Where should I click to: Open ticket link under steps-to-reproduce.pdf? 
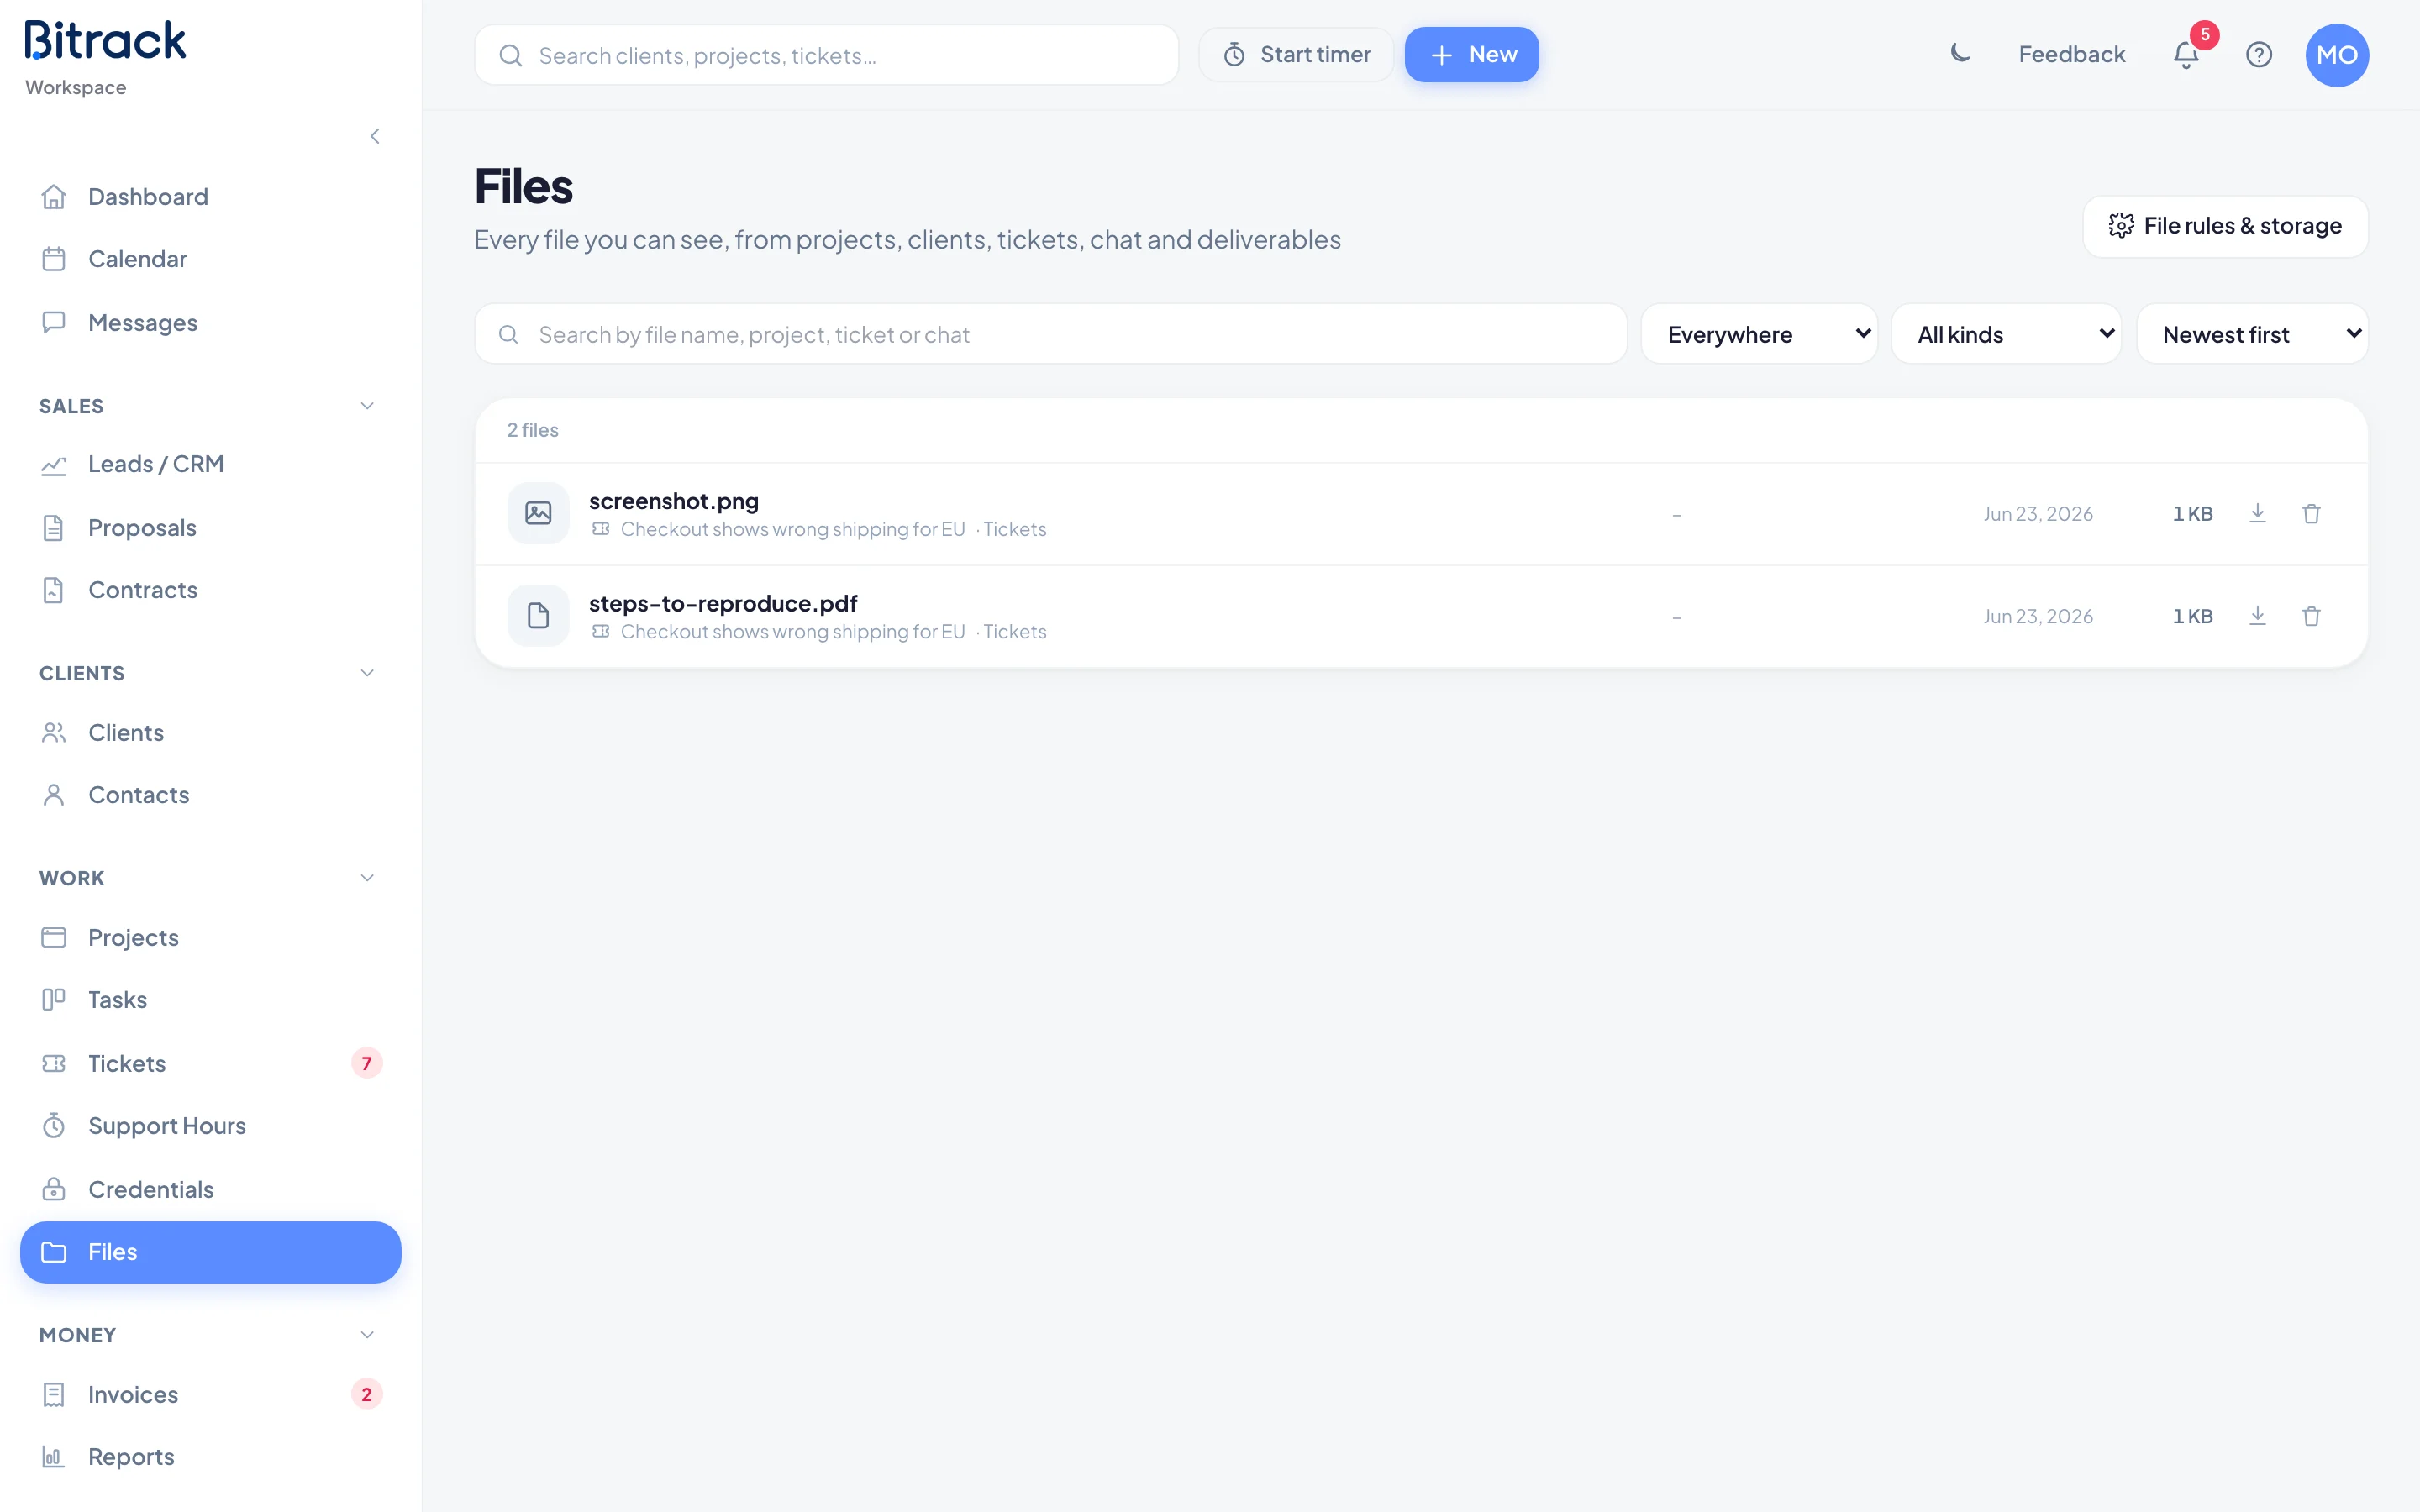pos(792,632)
